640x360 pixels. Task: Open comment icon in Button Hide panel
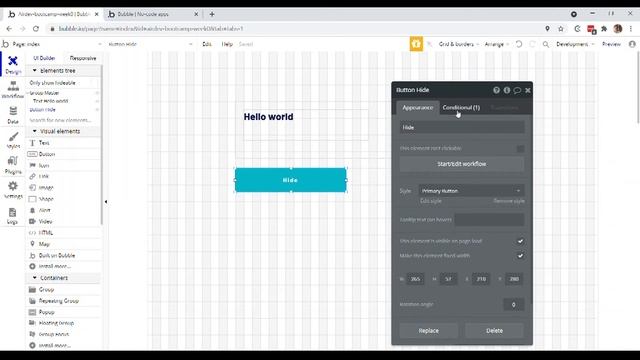point(517,90)
